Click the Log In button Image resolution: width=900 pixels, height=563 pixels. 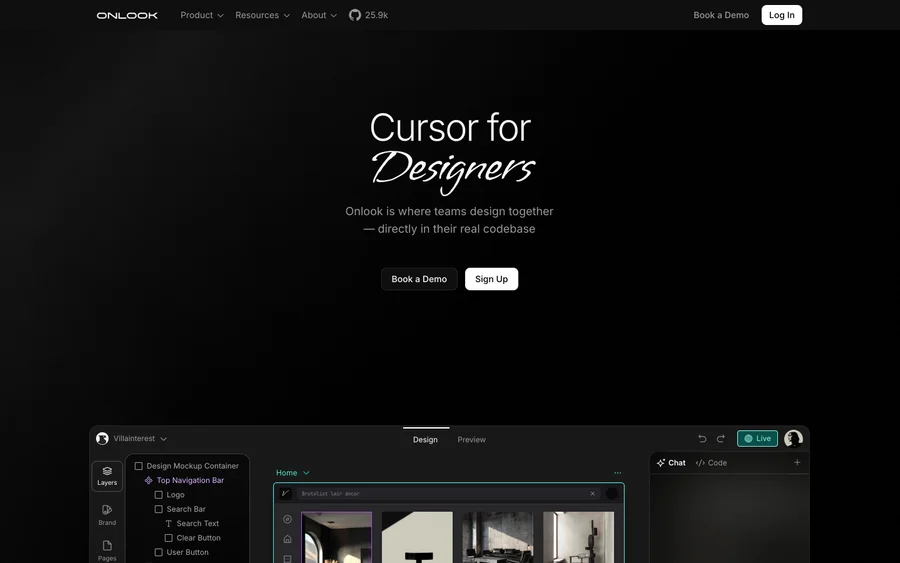coord(782,15)
